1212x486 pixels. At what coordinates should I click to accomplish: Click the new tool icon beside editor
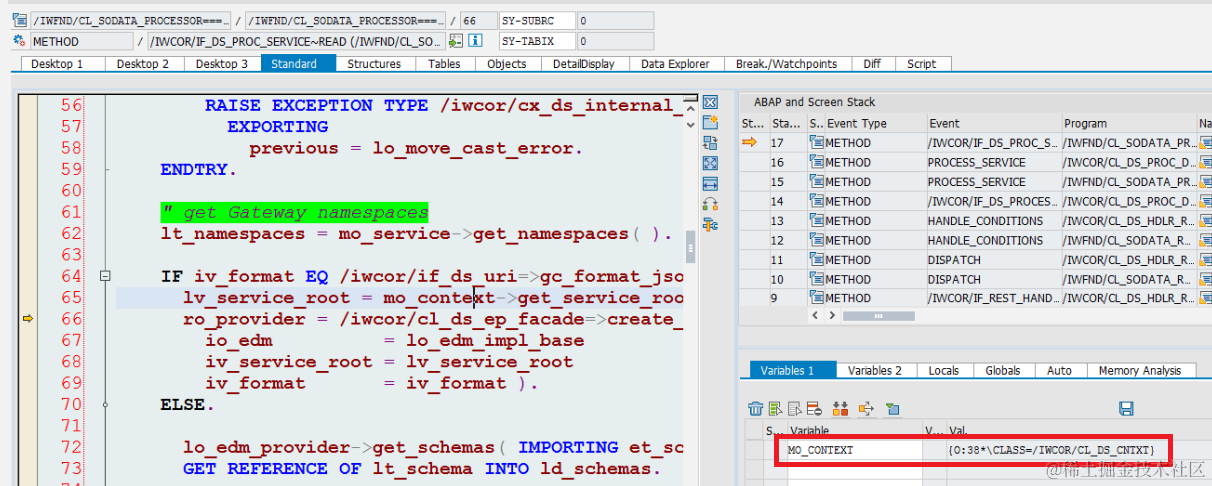pos(711,122)
